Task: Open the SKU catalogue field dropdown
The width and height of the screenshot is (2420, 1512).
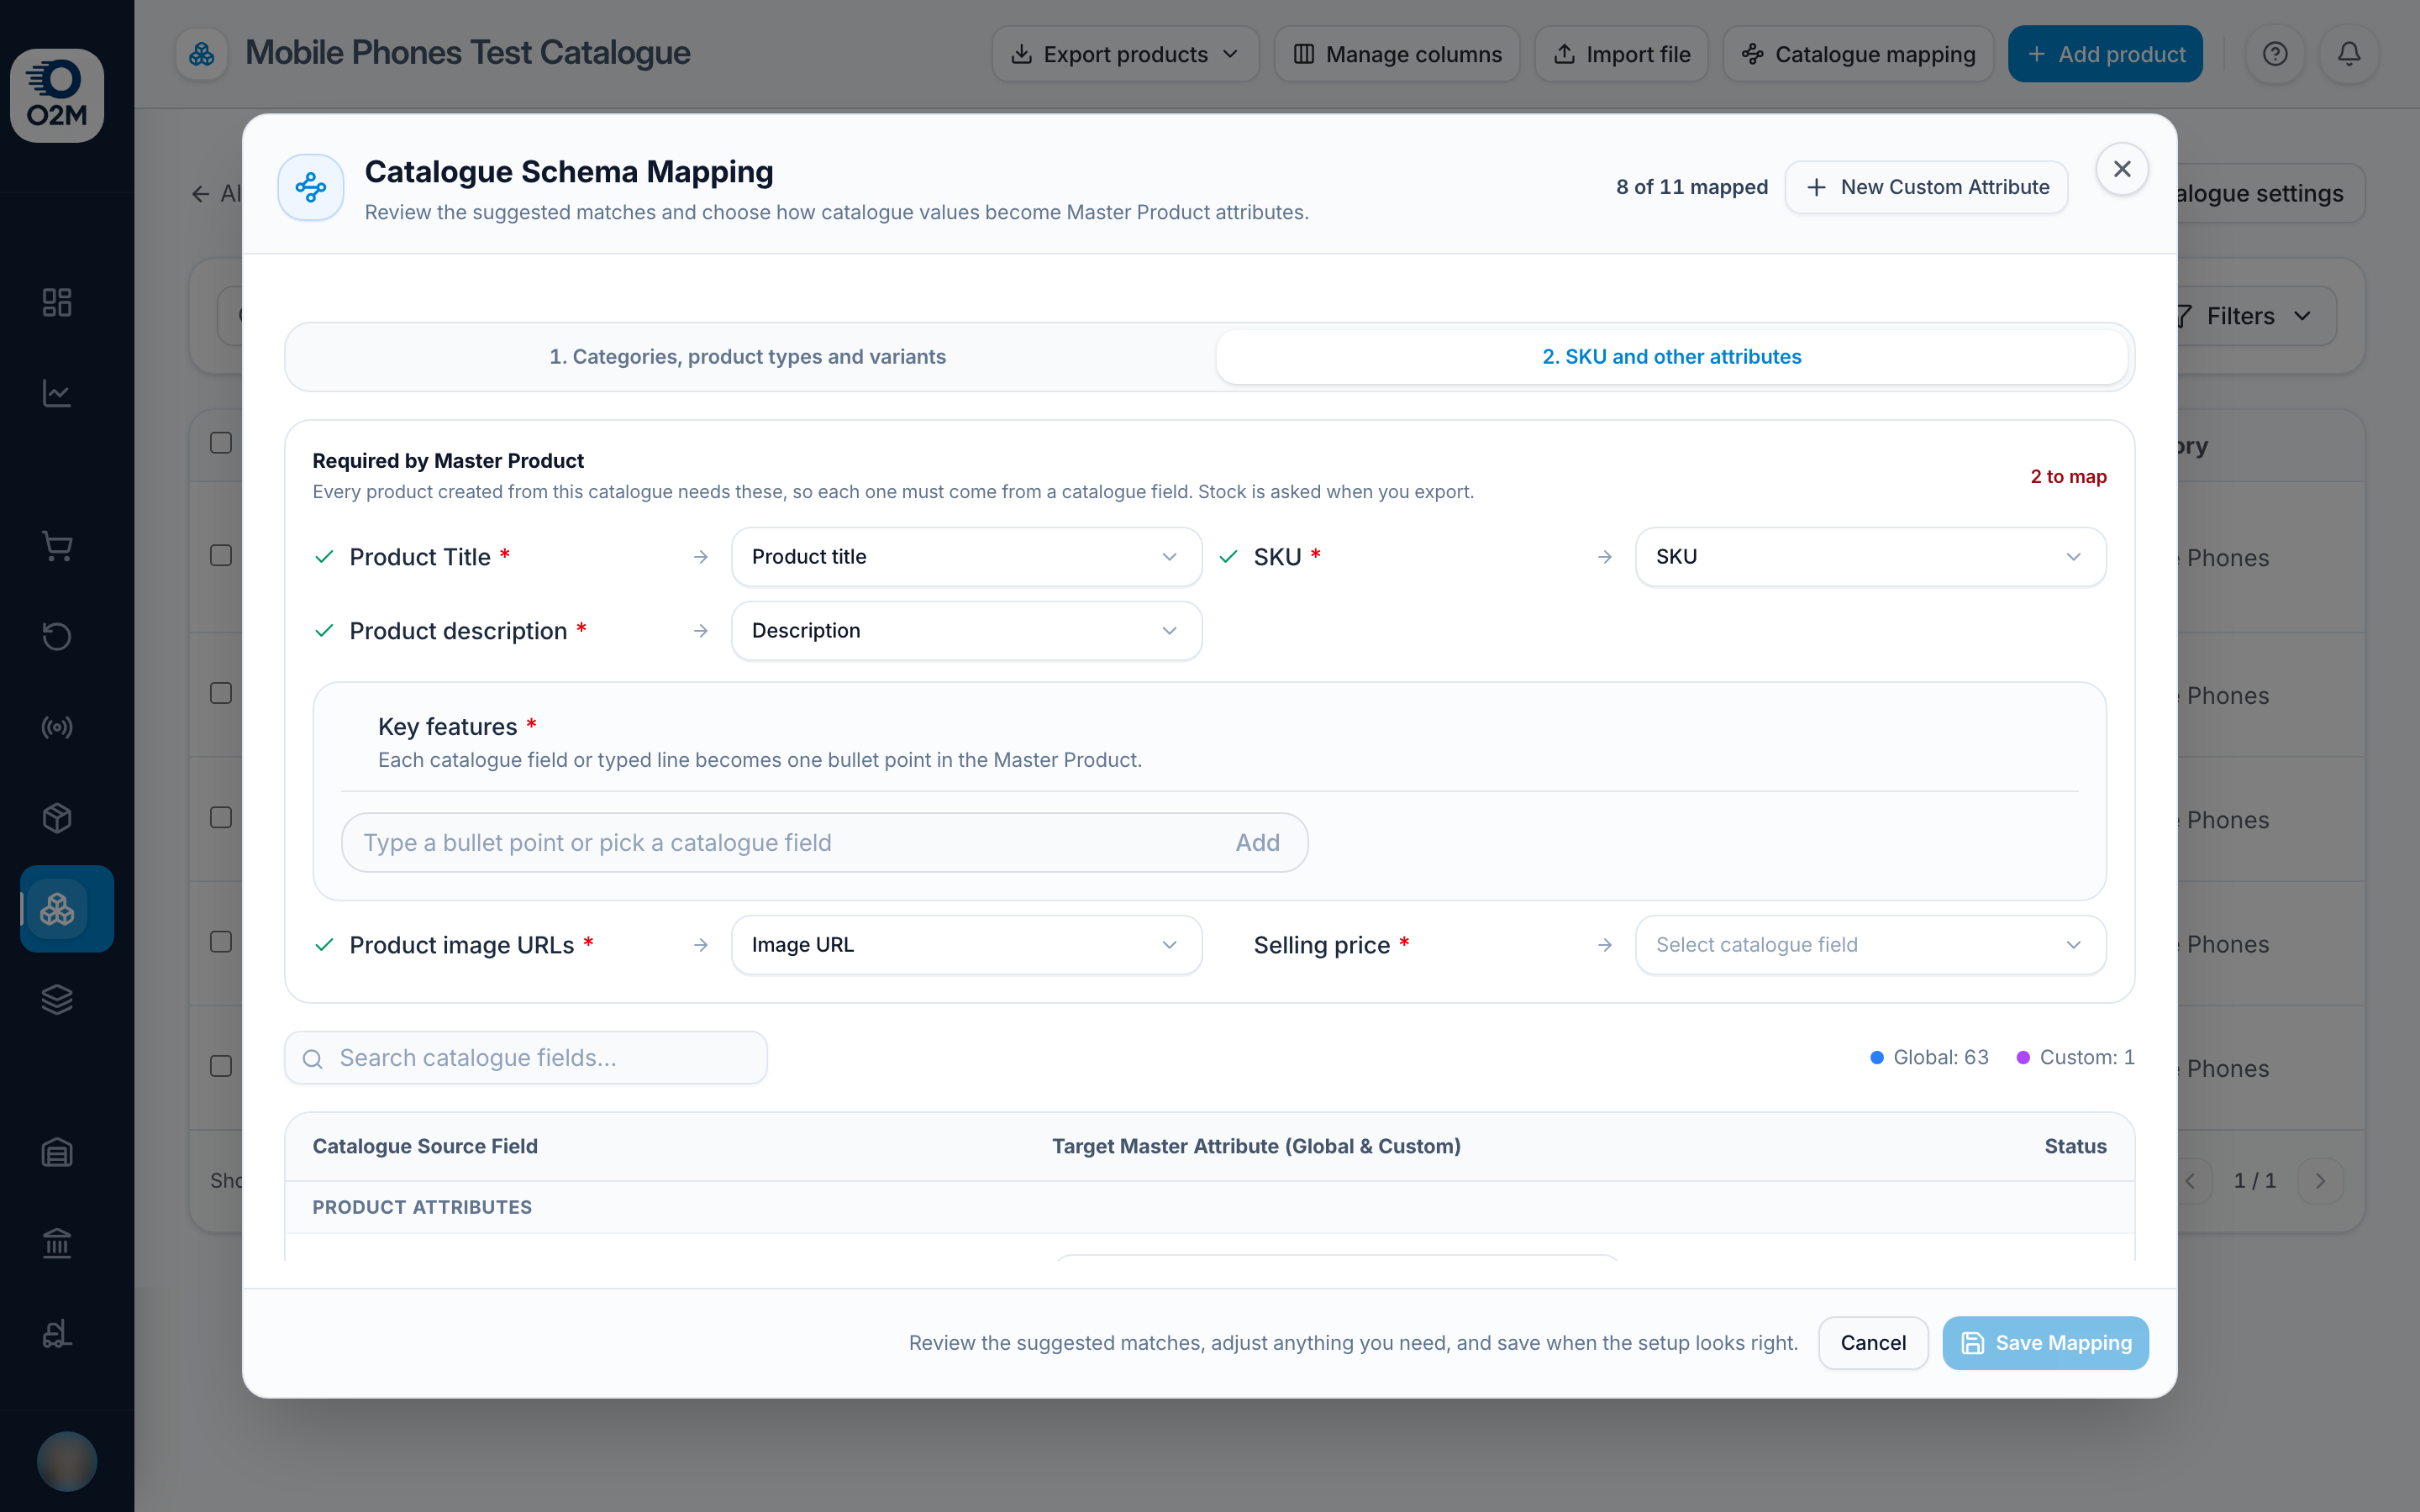Action: click(x=1870, y=557)
